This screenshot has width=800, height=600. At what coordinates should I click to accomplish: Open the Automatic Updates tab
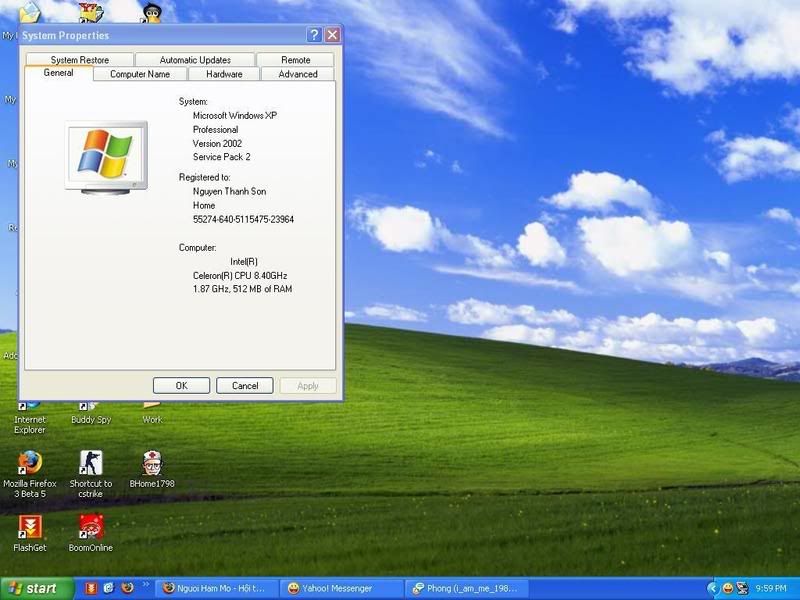(195, 60)
